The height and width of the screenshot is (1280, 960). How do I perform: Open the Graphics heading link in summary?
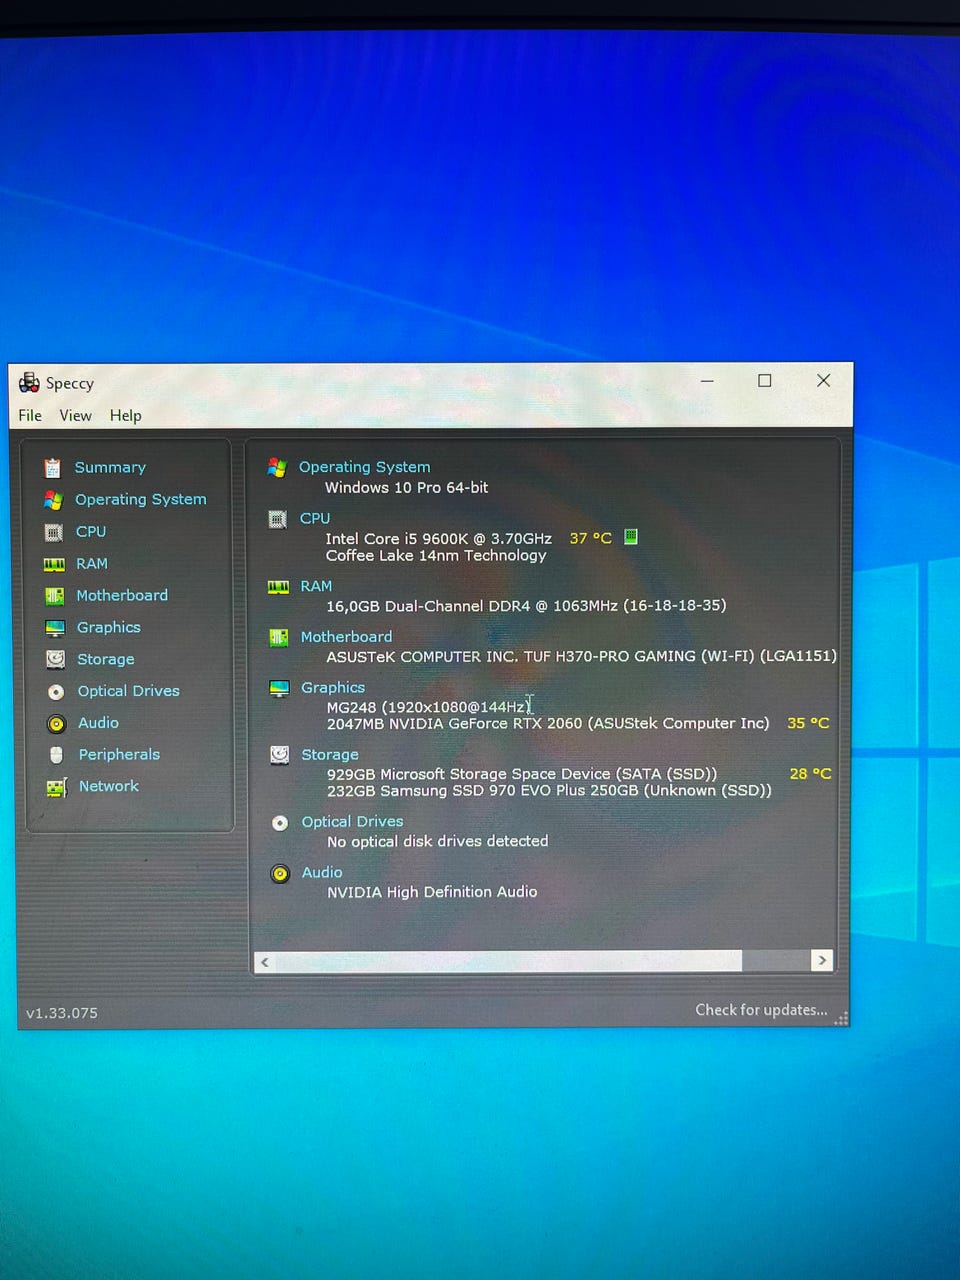click(x=333, y=688)
